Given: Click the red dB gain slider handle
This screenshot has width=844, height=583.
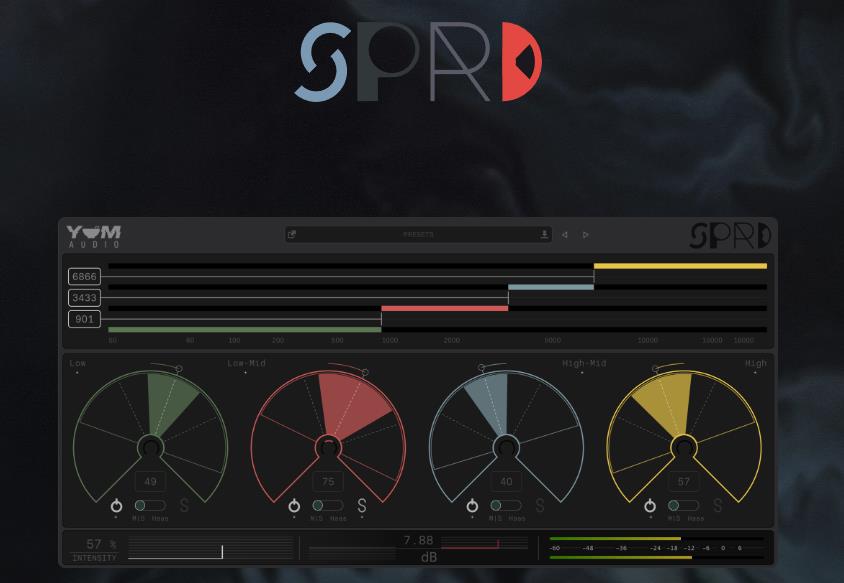Looking at the screenshot, I should tap(498, 544).
